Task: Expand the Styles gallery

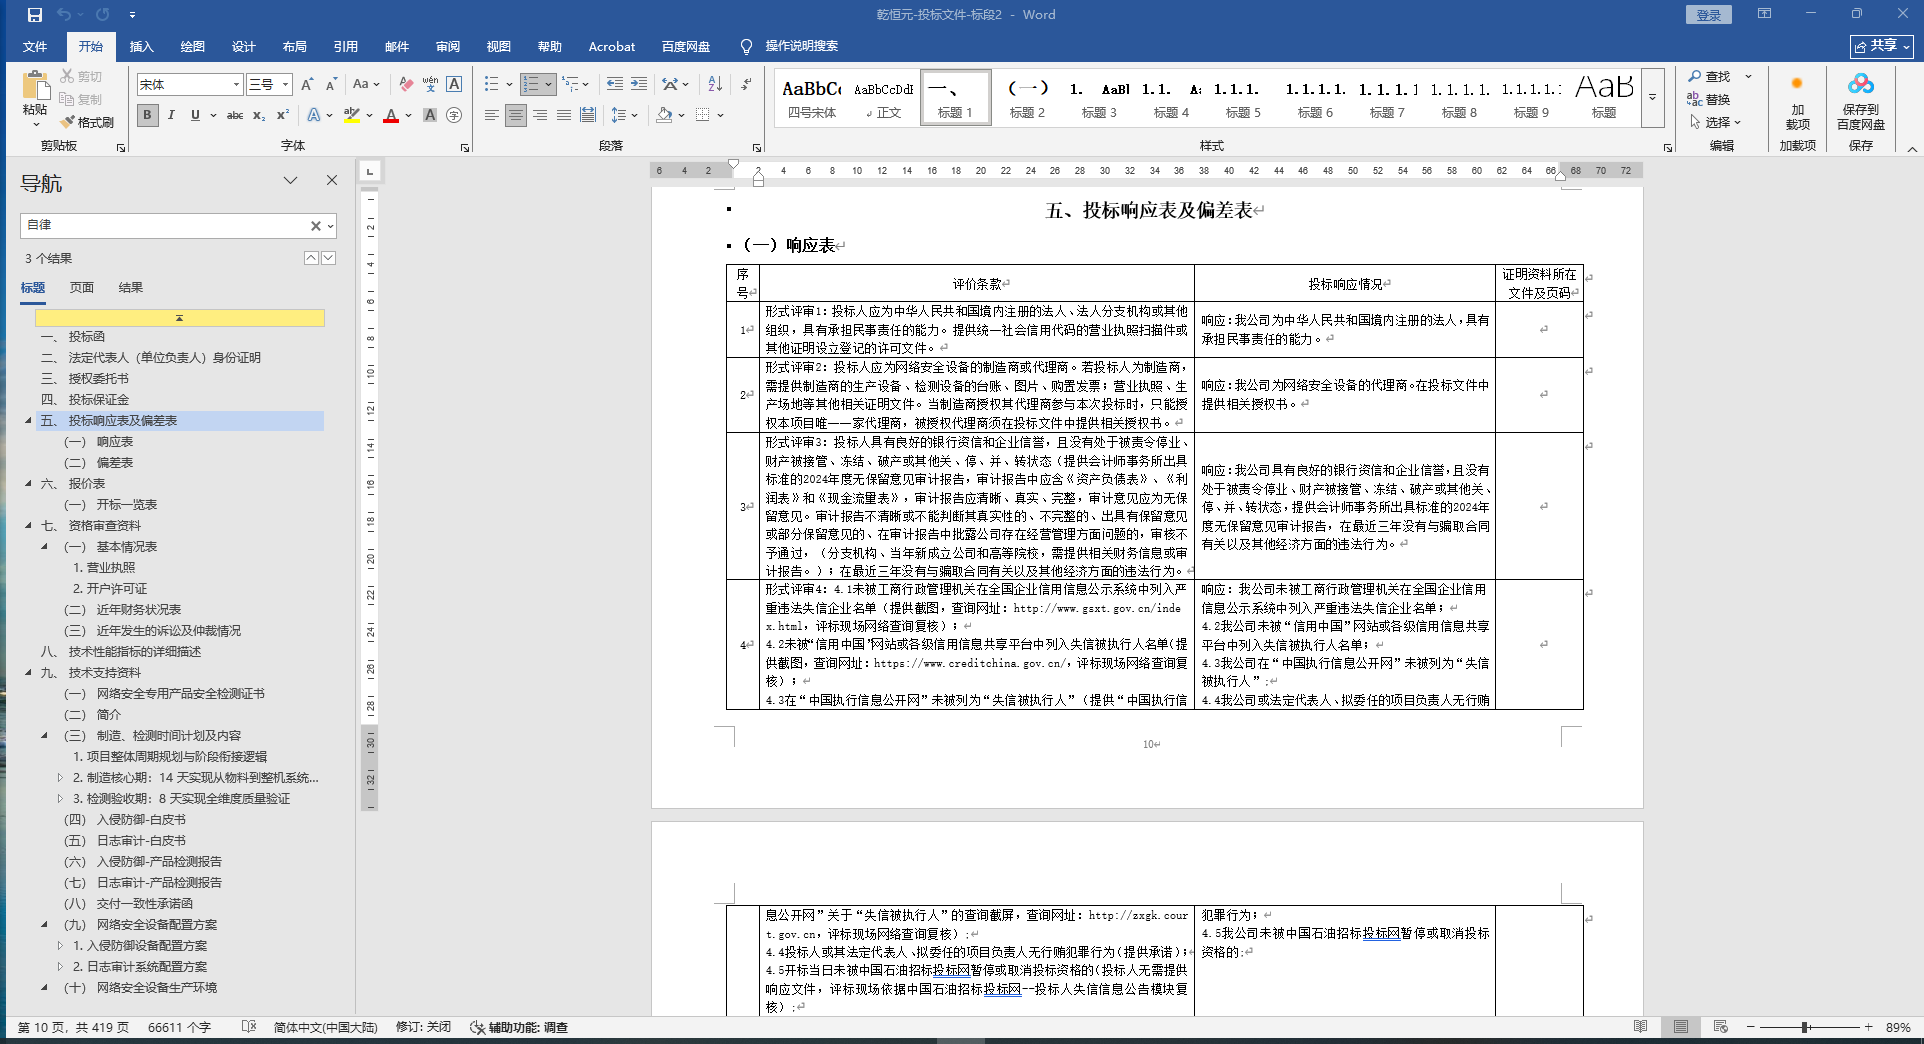Action: click(1653, 98)
